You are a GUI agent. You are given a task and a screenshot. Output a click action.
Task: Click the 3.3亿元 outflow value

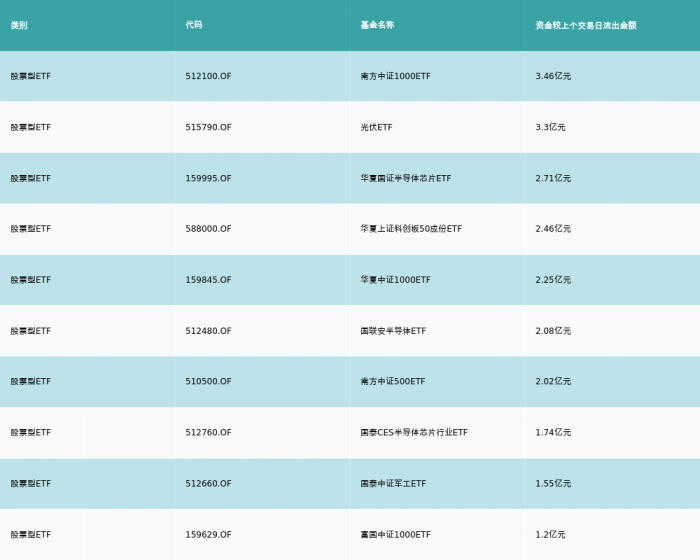click(550, 127)
